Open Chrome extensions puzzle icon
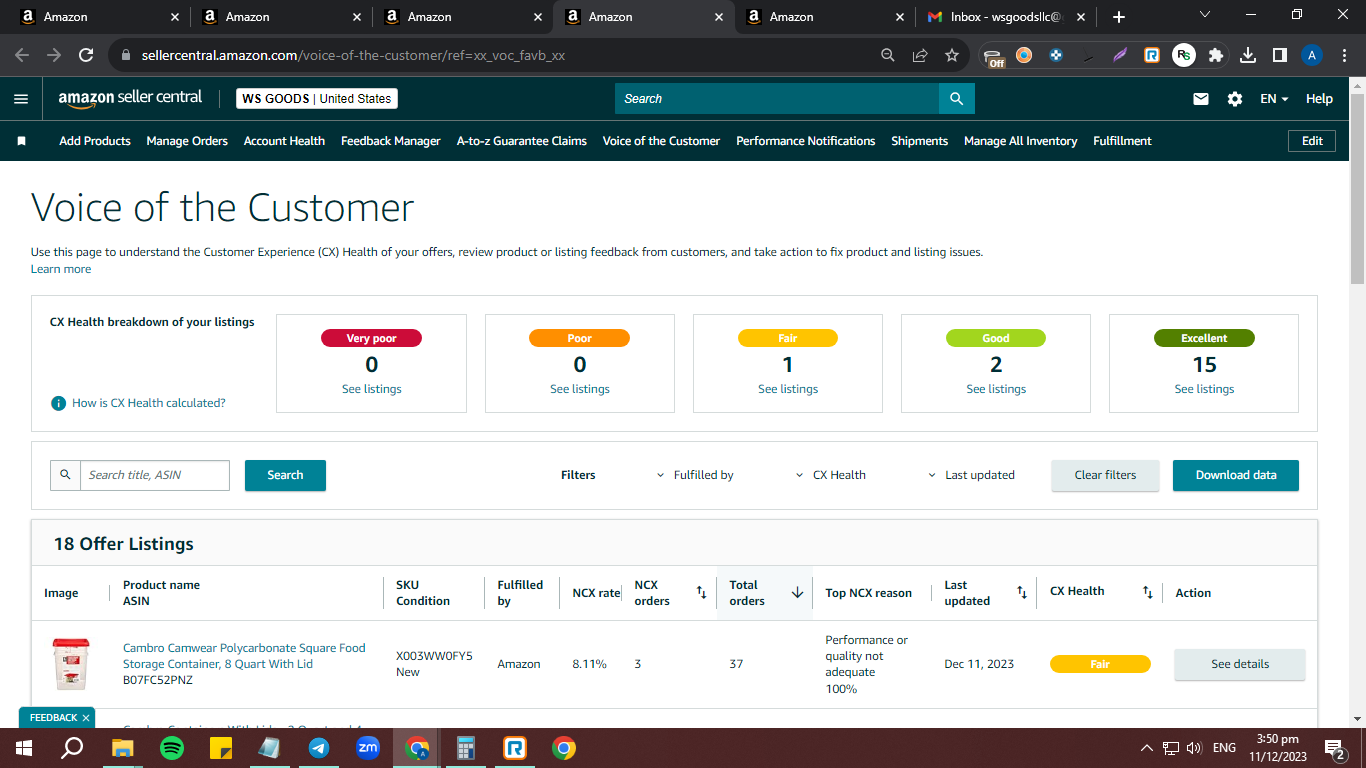 (x=1216, y=55)
